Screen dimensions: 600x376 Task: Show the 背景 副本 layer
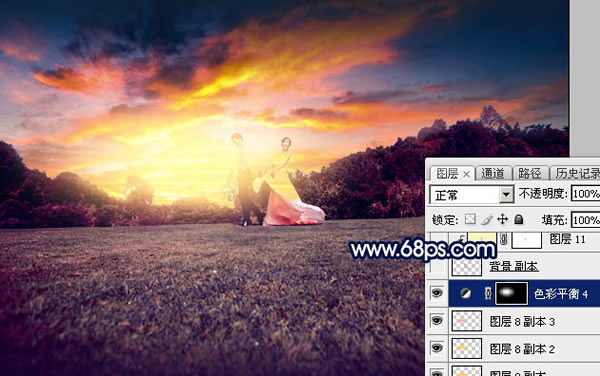[x=437, y=266]
